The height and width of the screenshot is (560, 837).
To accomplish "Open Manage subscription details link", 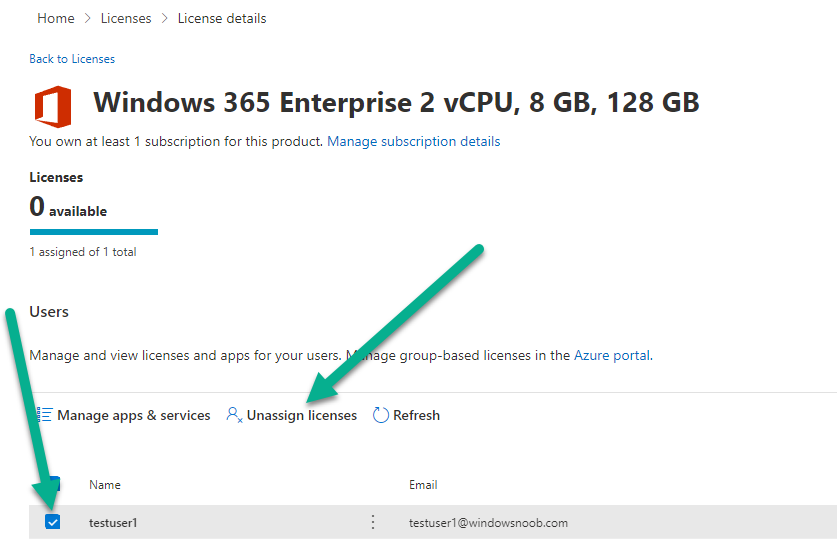I will pyautogui.click(x=414, y=141).
